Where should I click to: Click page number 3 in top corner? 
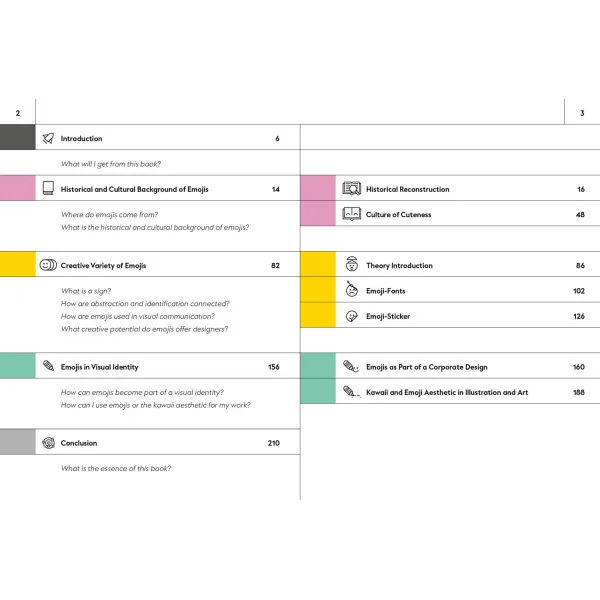tap(582, 113)
